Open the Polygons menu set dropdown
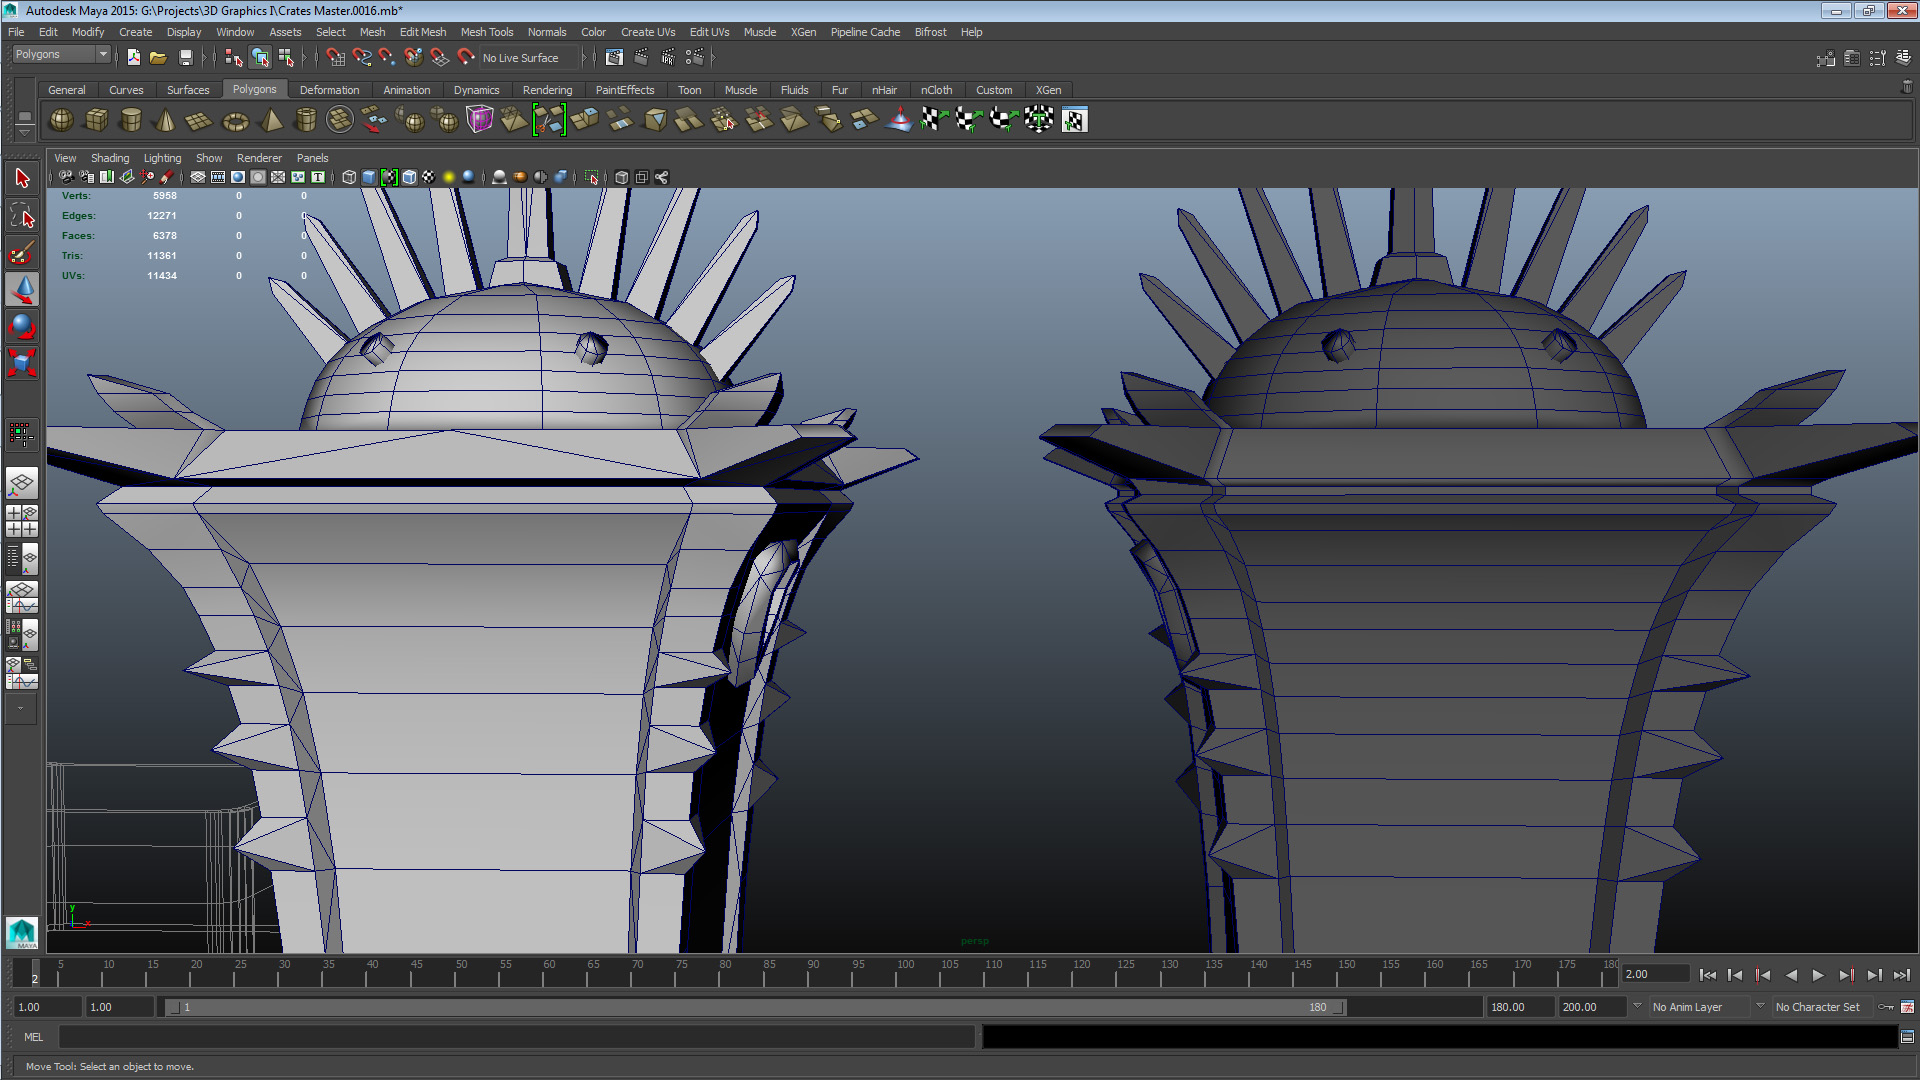 point(62,55)
